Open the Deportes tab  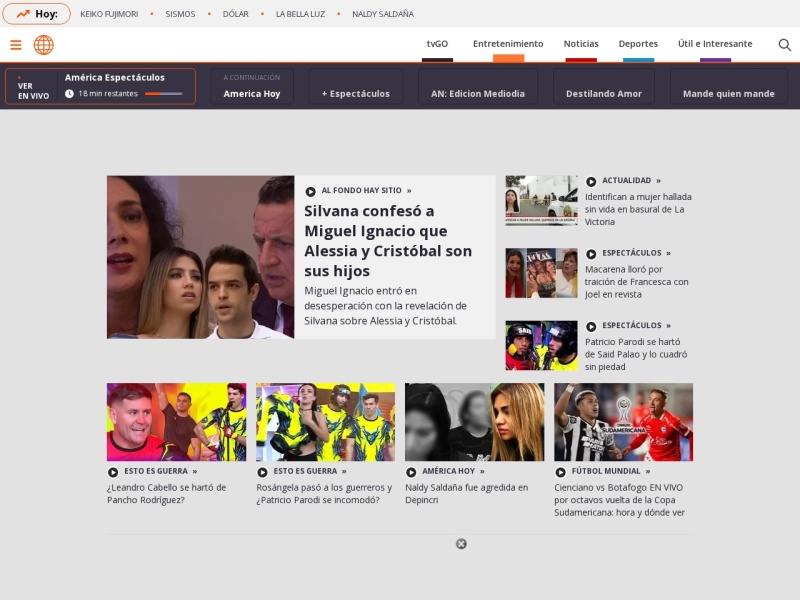pos(638,44)
